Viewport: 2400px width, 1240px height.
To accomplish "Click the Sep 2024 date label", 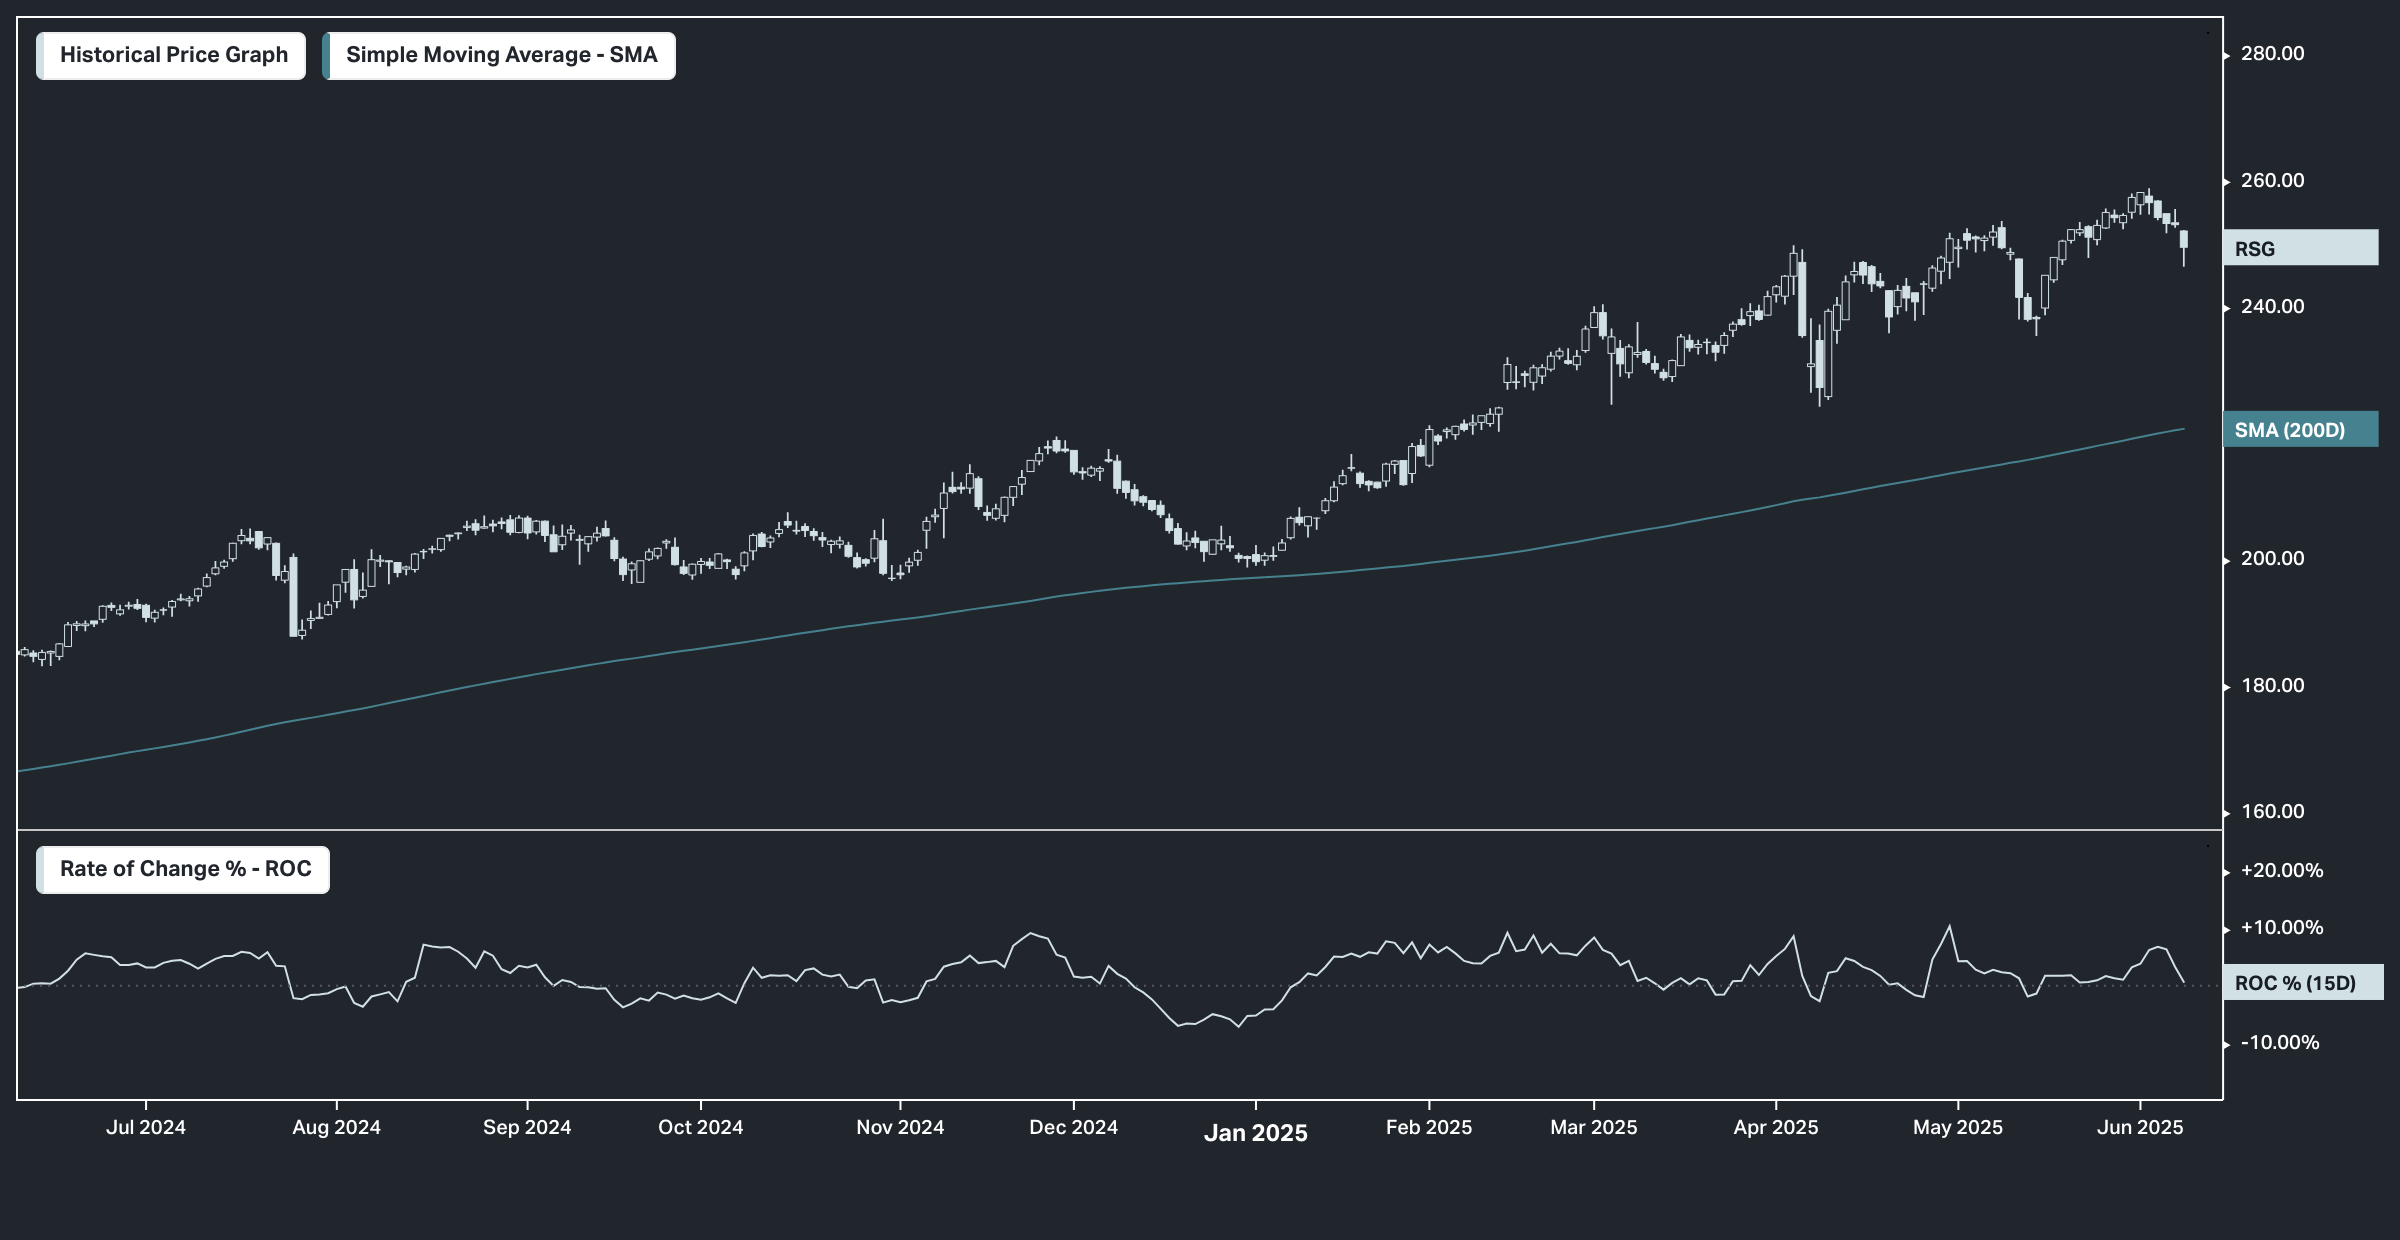I will click(527, 1128).
